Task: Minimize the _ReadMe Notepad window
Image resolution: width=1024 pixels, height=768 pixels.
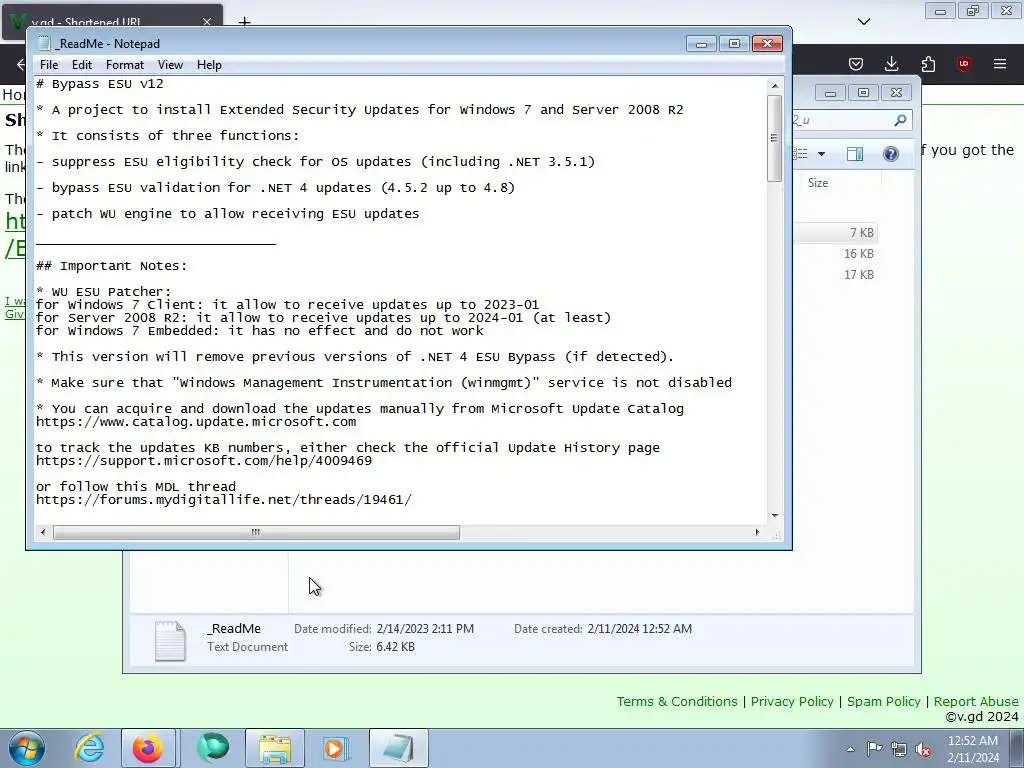Action: (701, 44)
